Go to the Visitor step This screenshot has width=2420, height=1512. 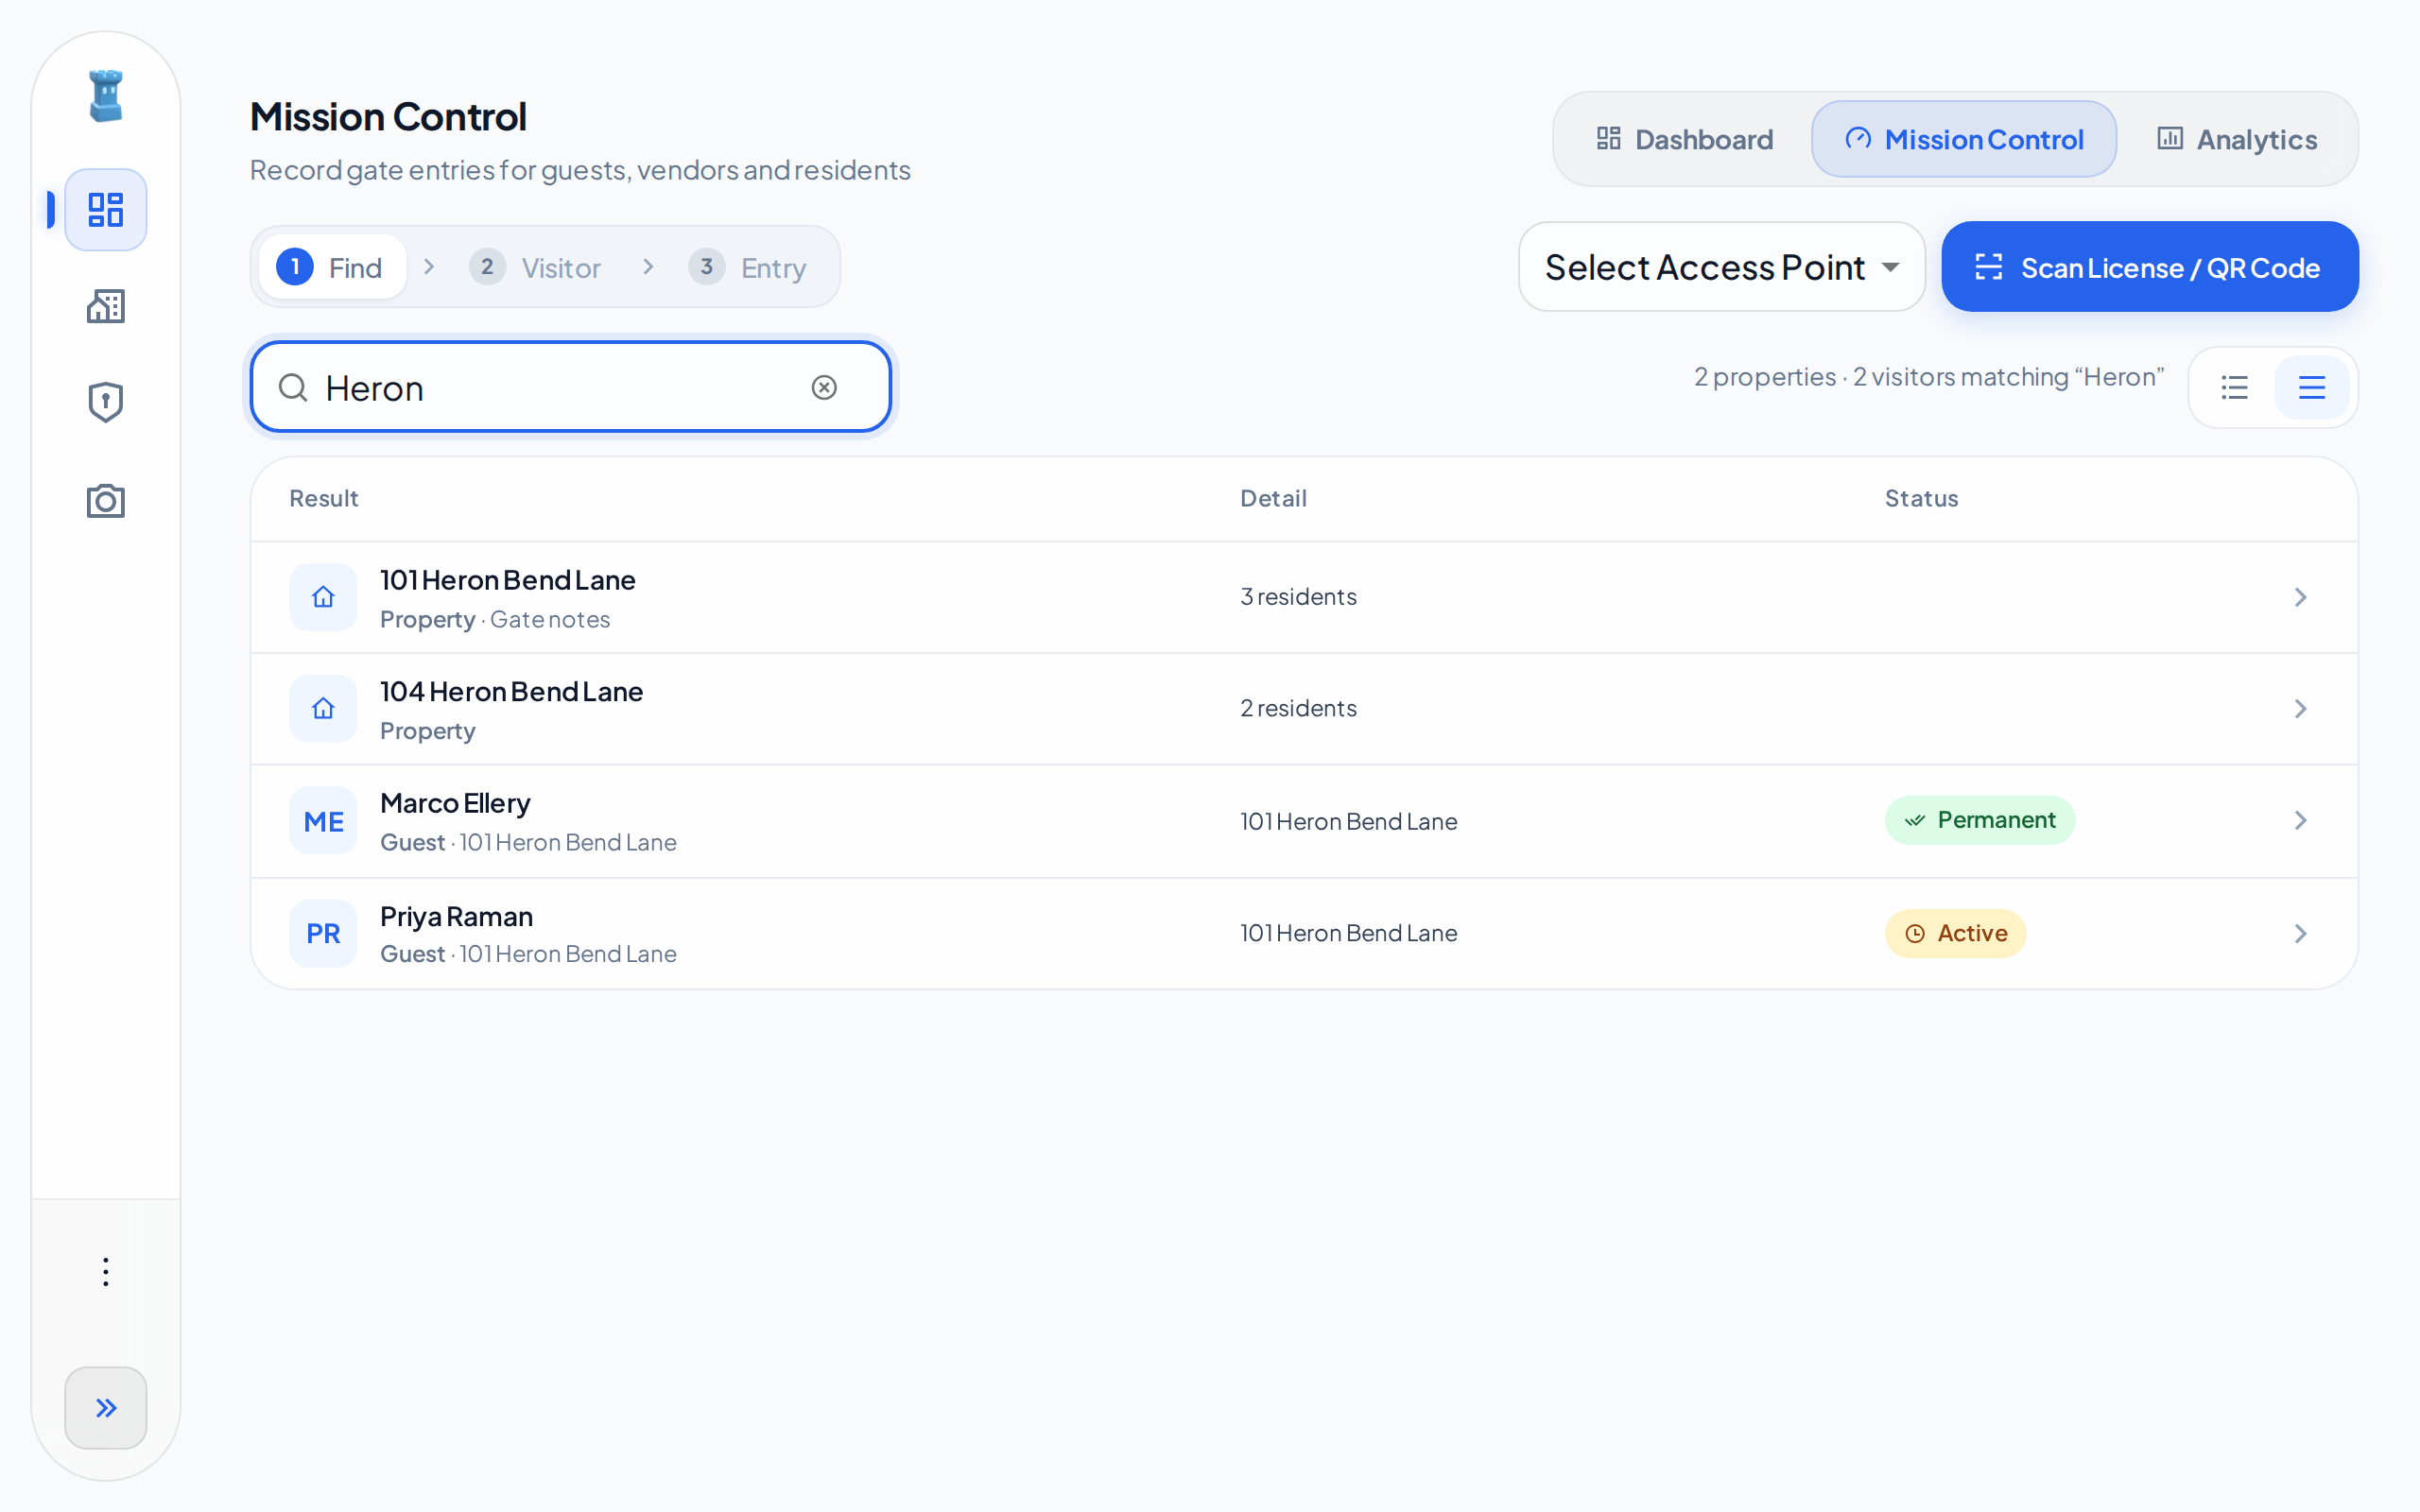[536, 267]
